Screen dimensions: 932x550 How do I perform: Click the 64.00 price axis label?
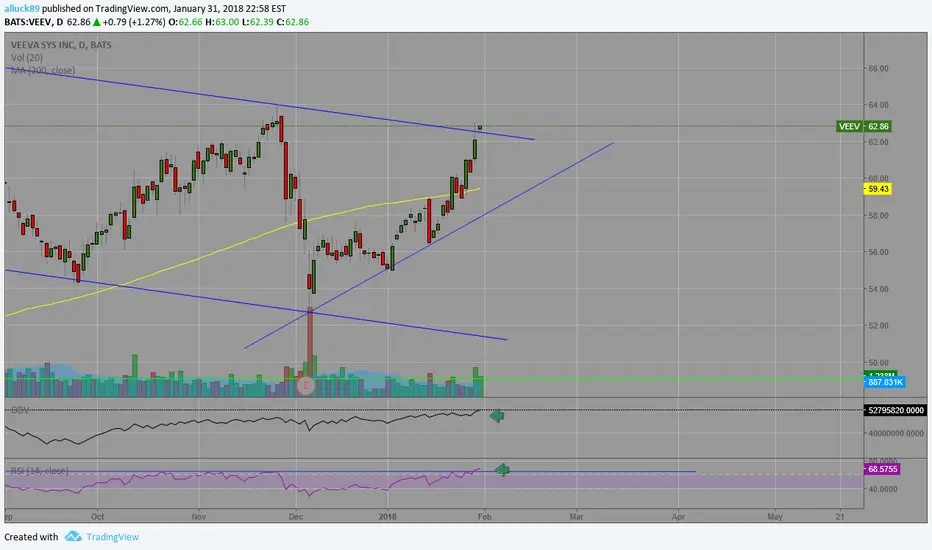879,105
